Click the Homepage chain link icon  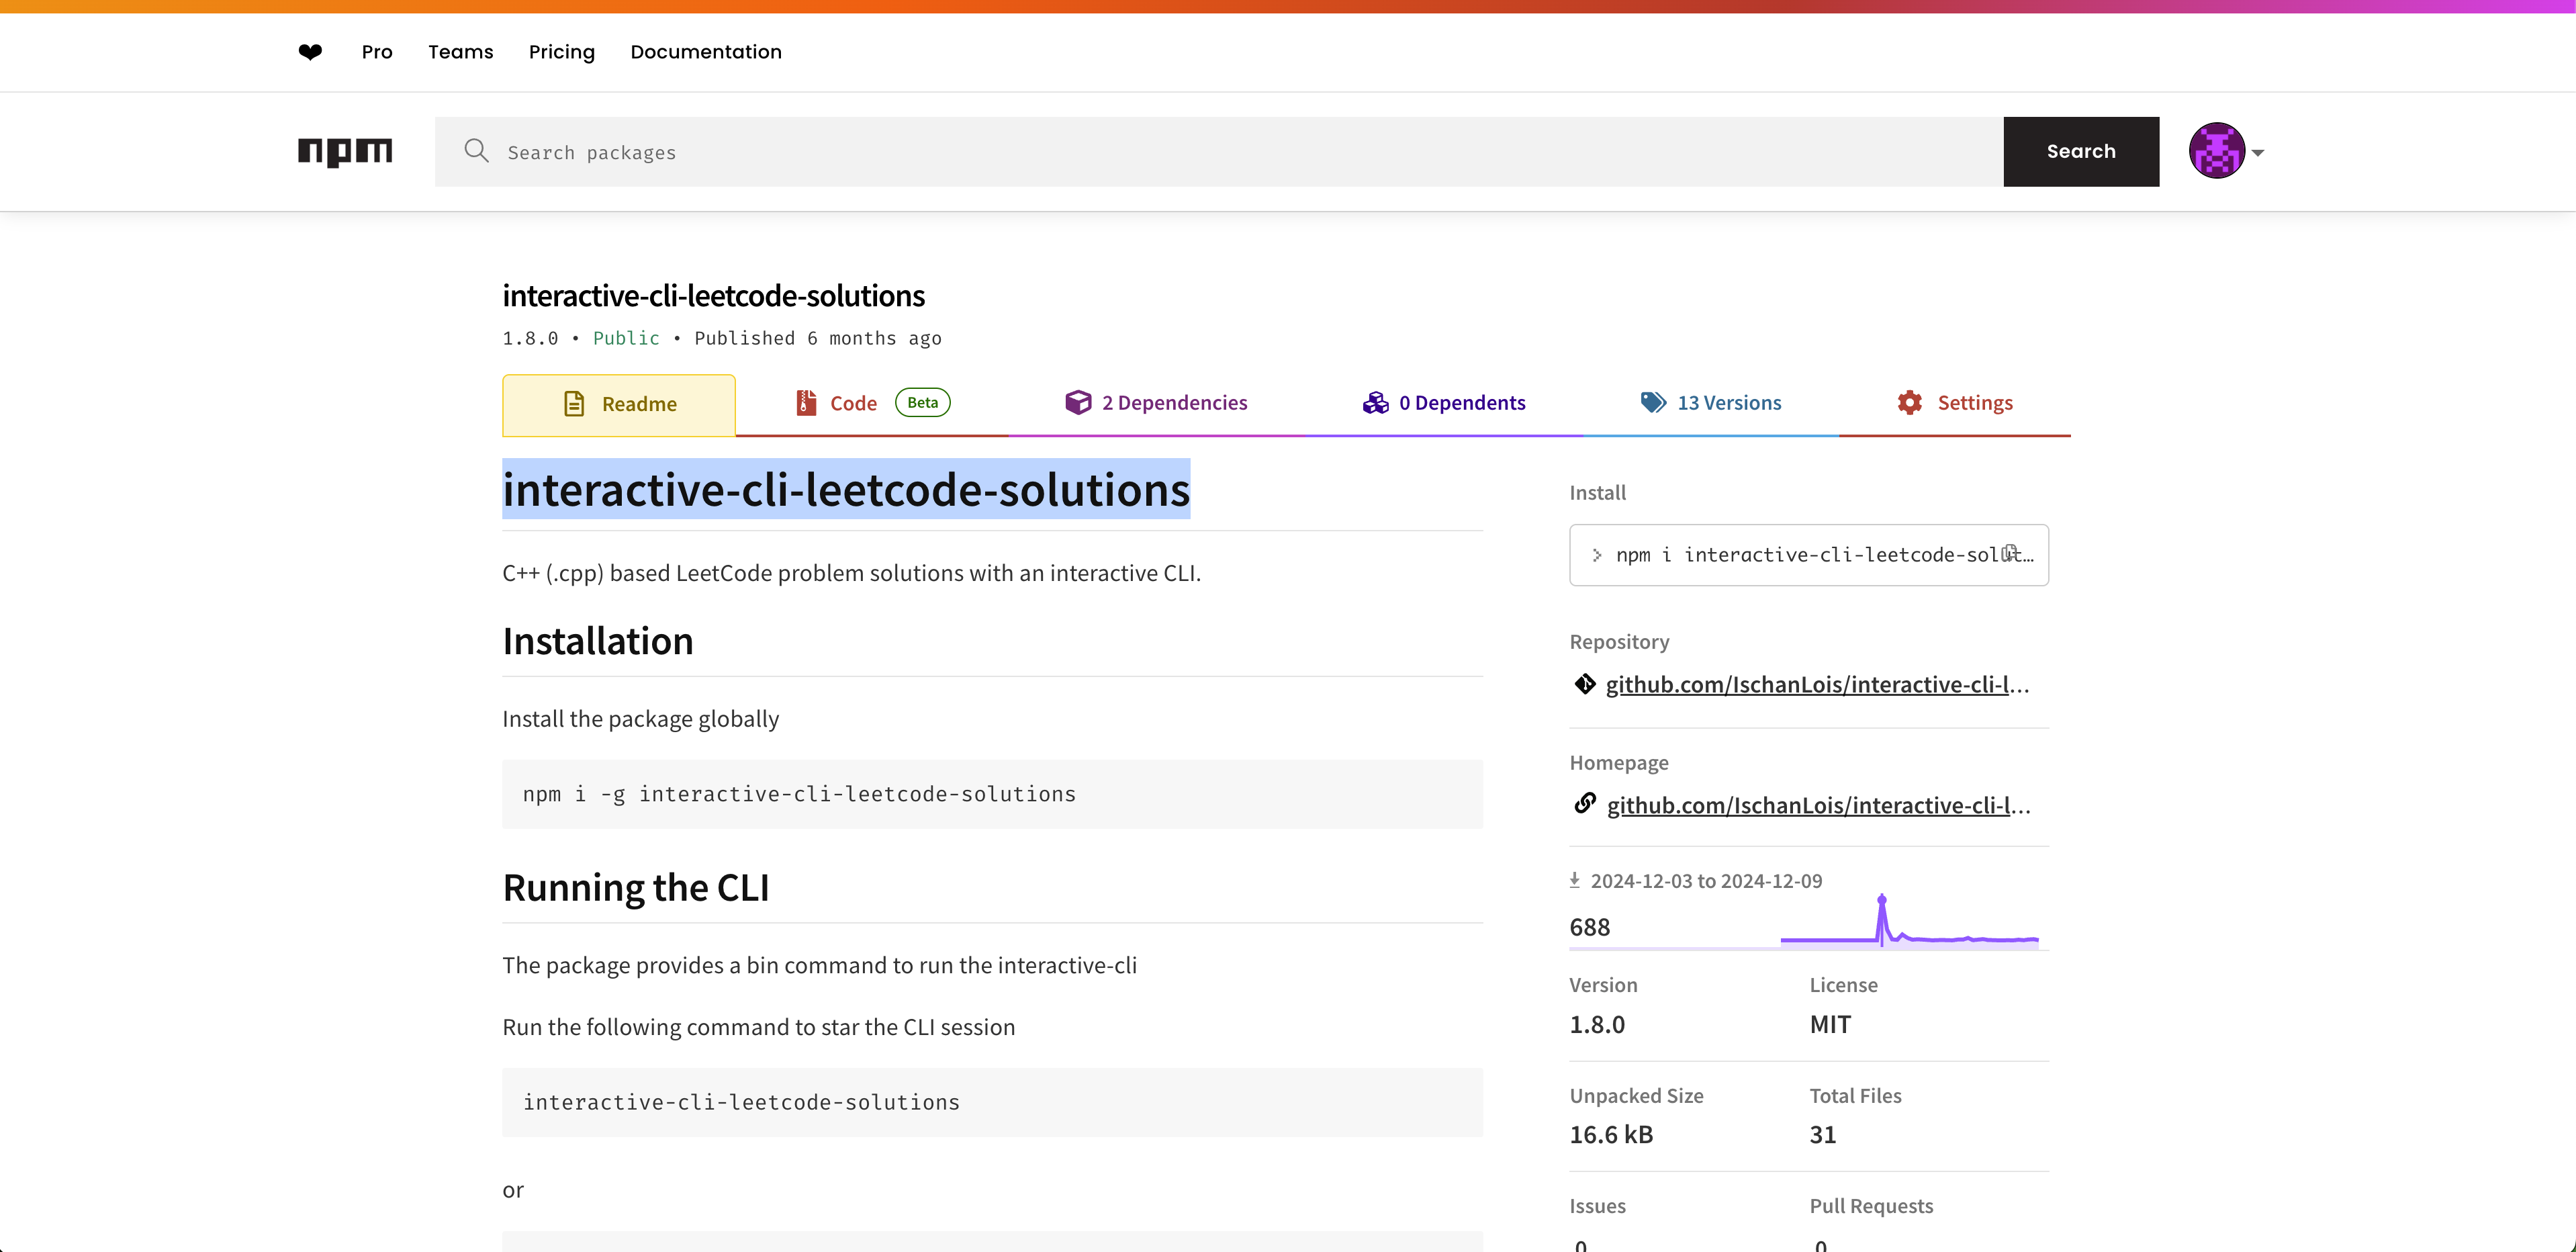(1584, 803)
